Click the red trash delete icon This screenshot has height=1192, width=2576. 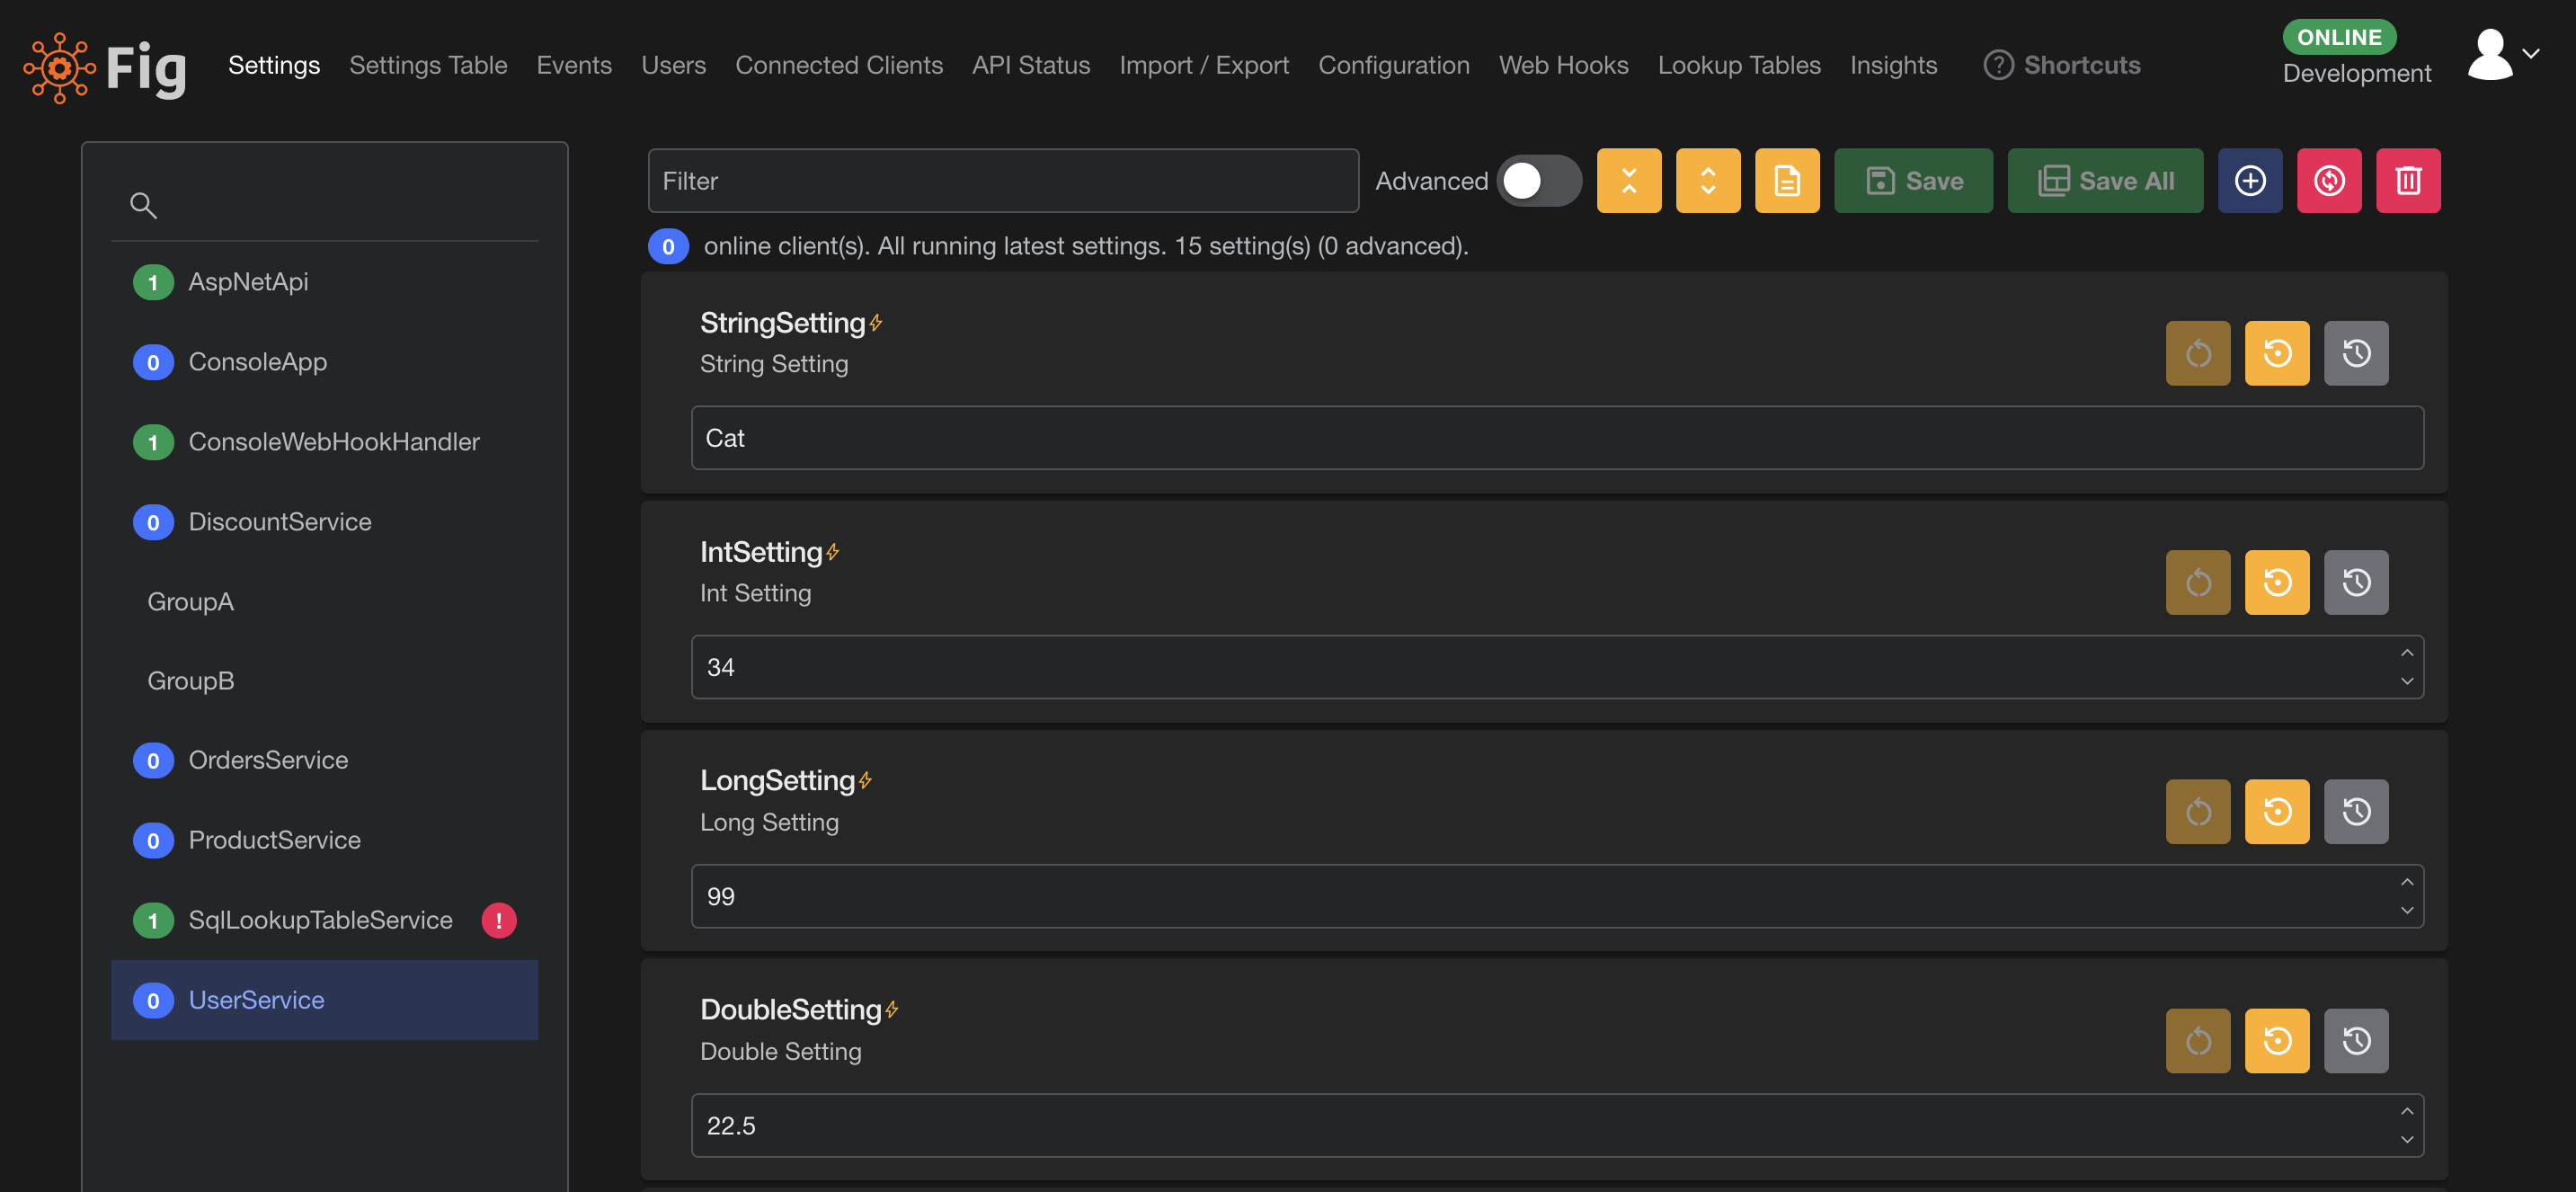(x=2408, y=181)
